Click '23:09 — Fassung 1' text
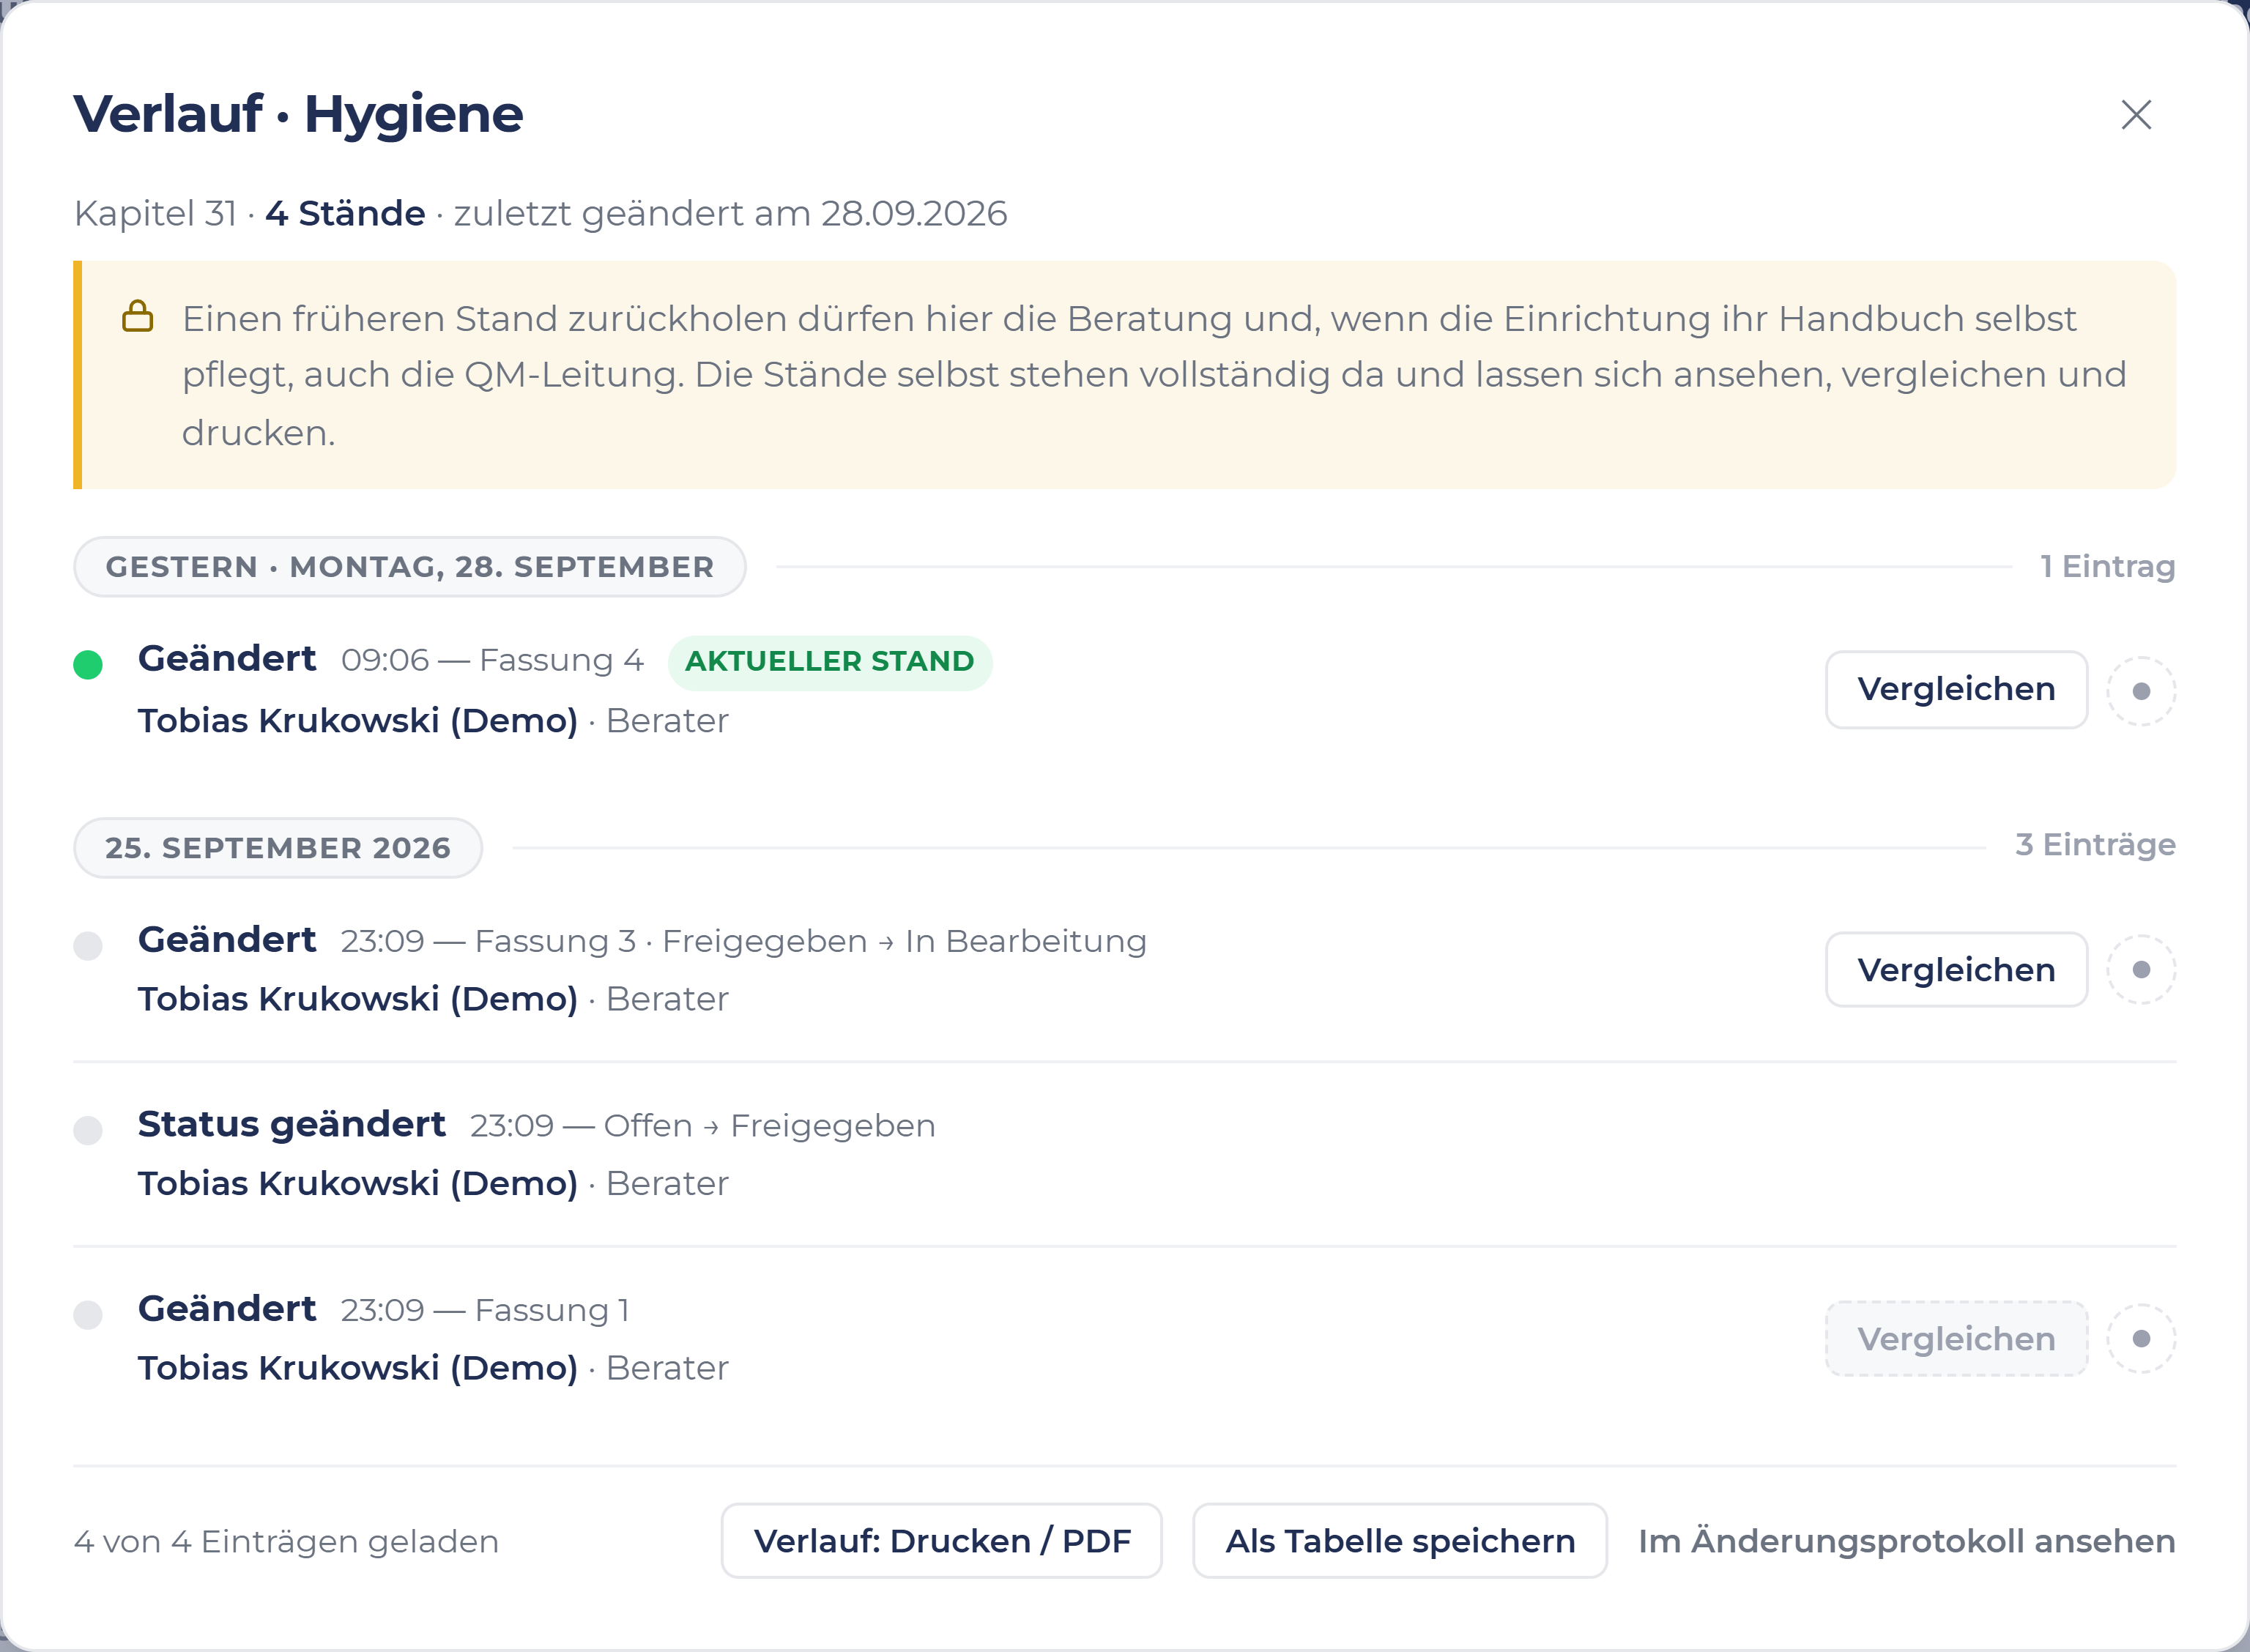This screenshot has height=1652, width=2250. pos(485,1310)
